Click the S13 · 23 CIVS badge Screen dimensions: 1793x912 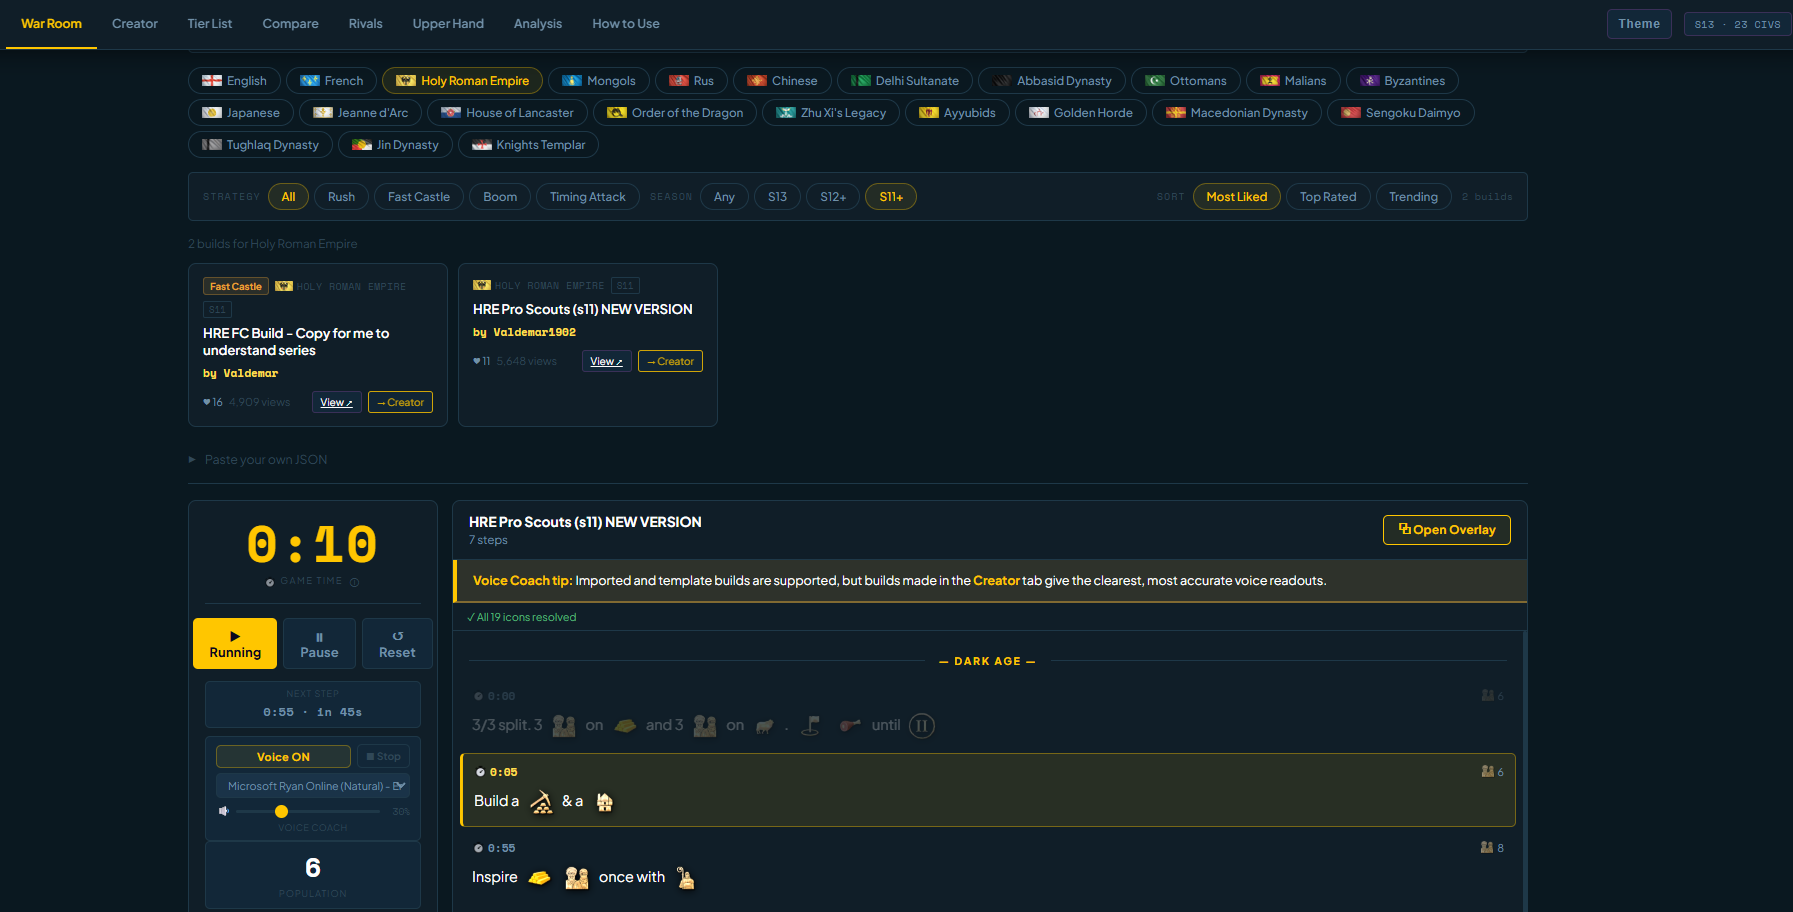coord(1737,24)
